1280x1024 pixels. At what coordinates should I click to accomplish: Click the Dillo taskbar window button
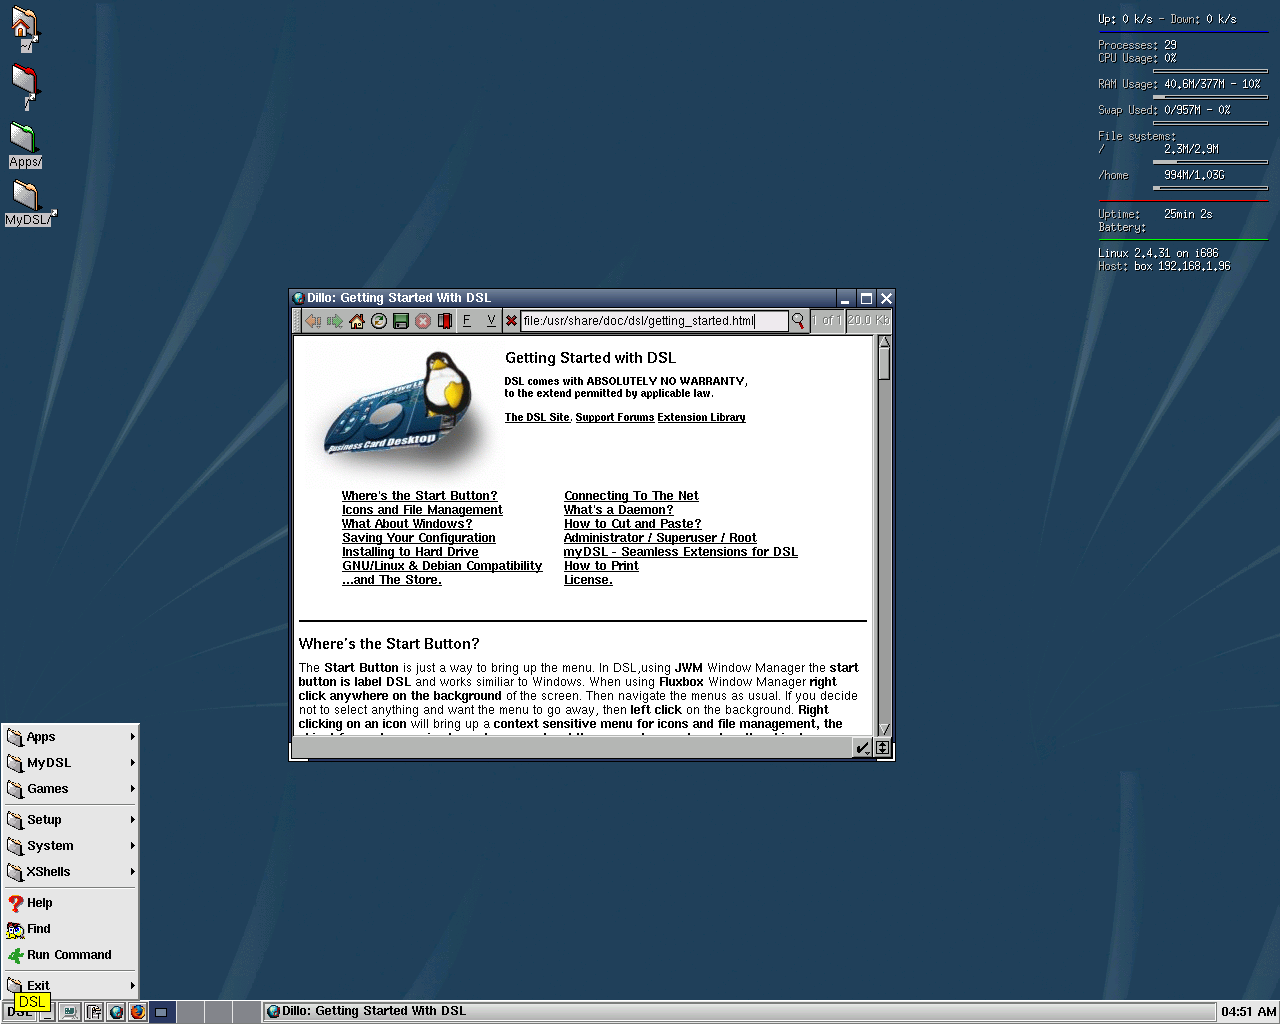tap(740, 1012)
